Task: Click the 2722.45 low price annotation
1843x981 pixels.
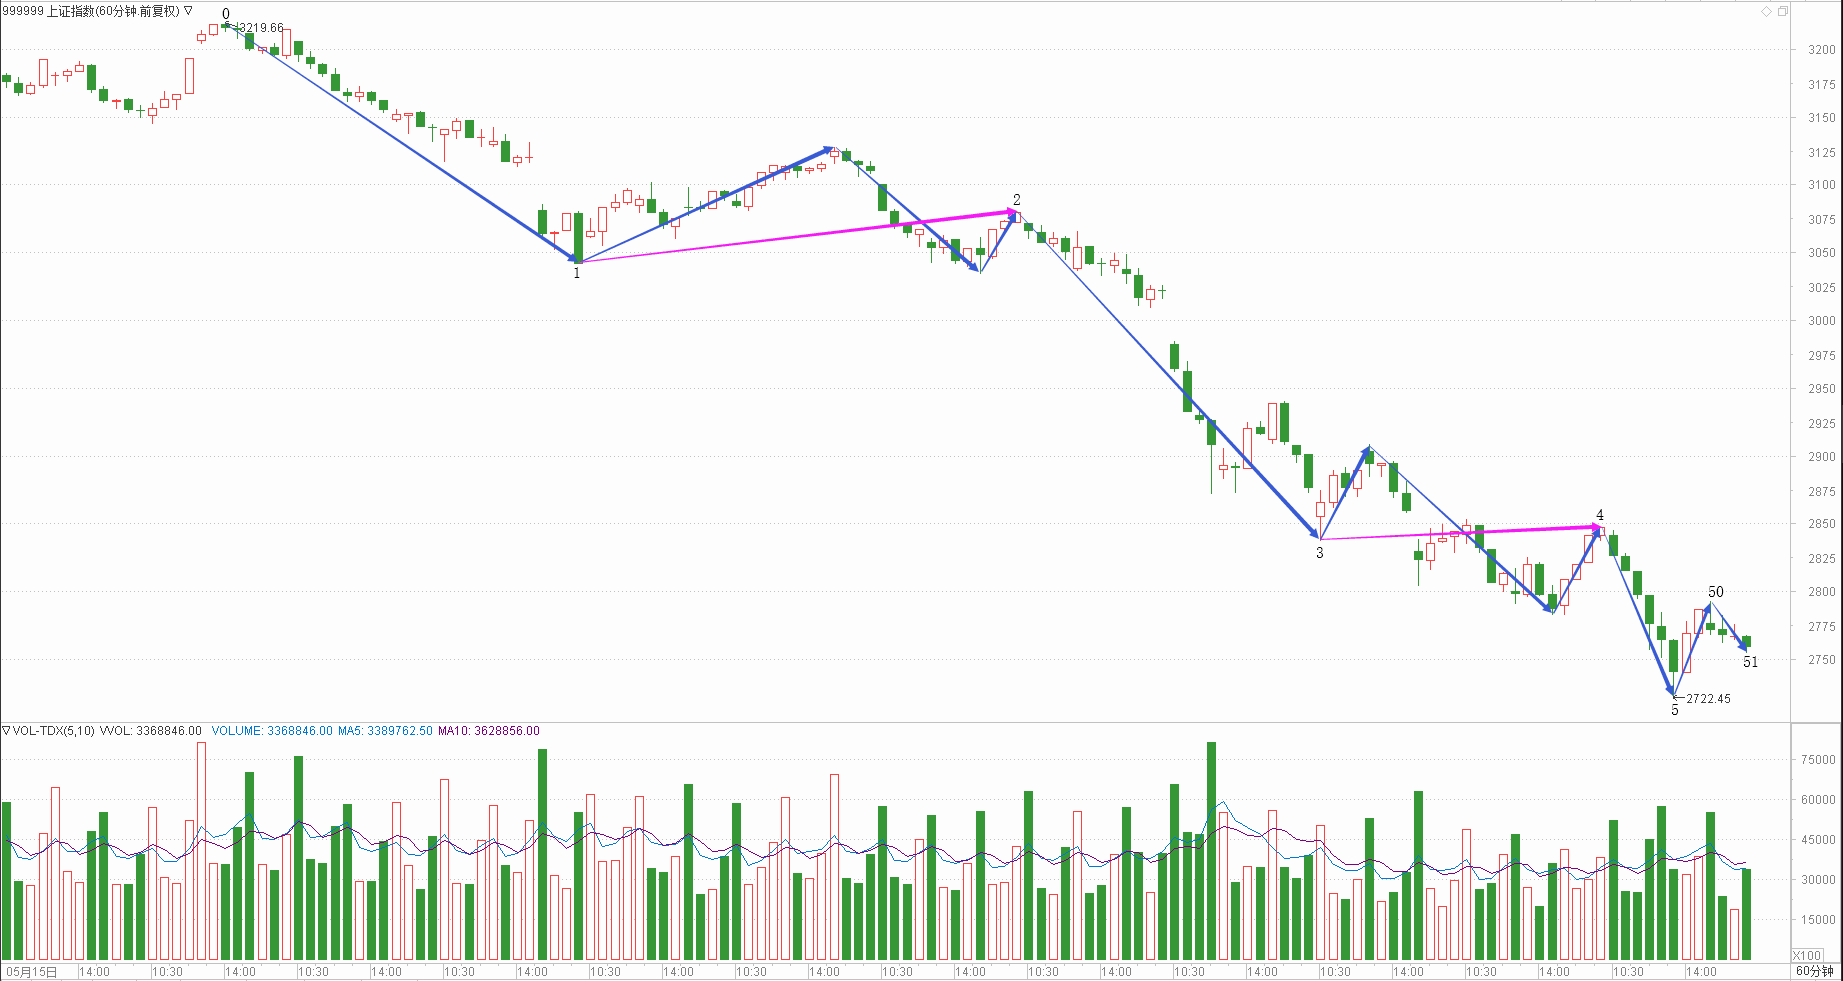Action: point(1708,699)
